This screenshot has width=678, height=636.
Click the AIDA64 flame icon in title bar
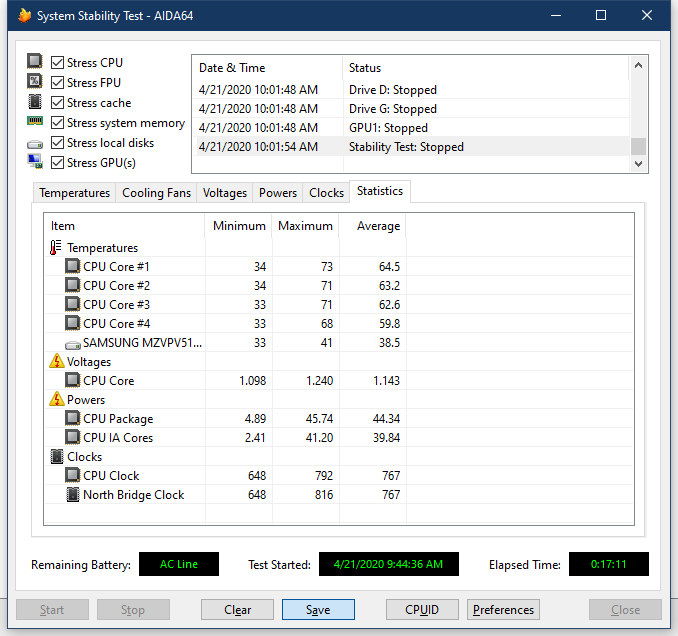click(25, 16)
